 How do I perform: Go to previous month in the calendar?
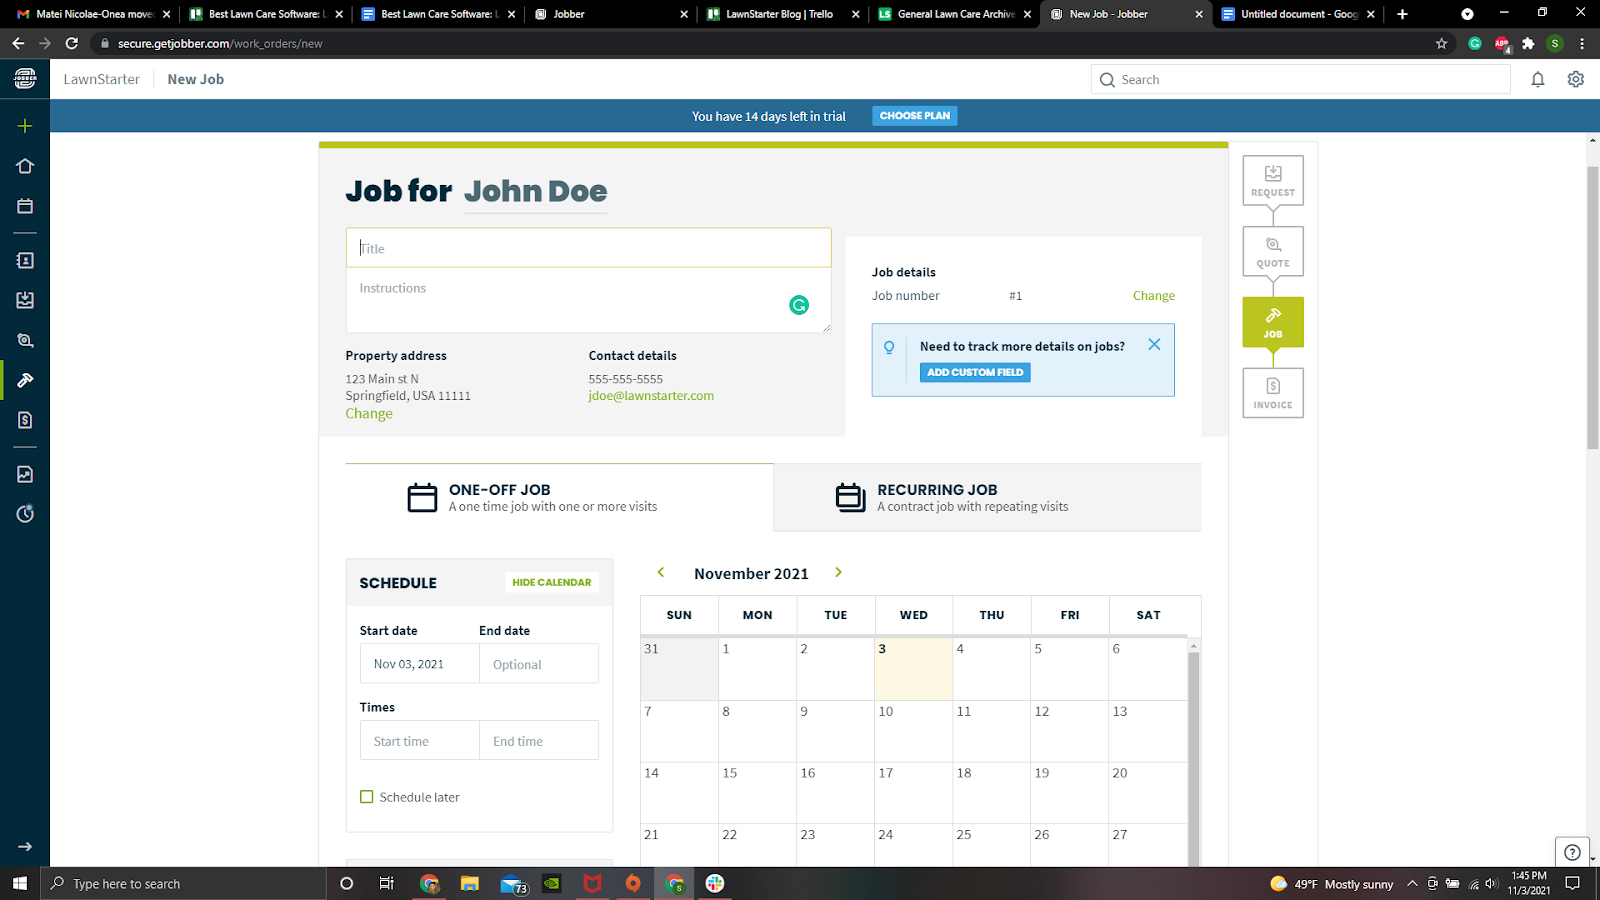coord(660,572)
